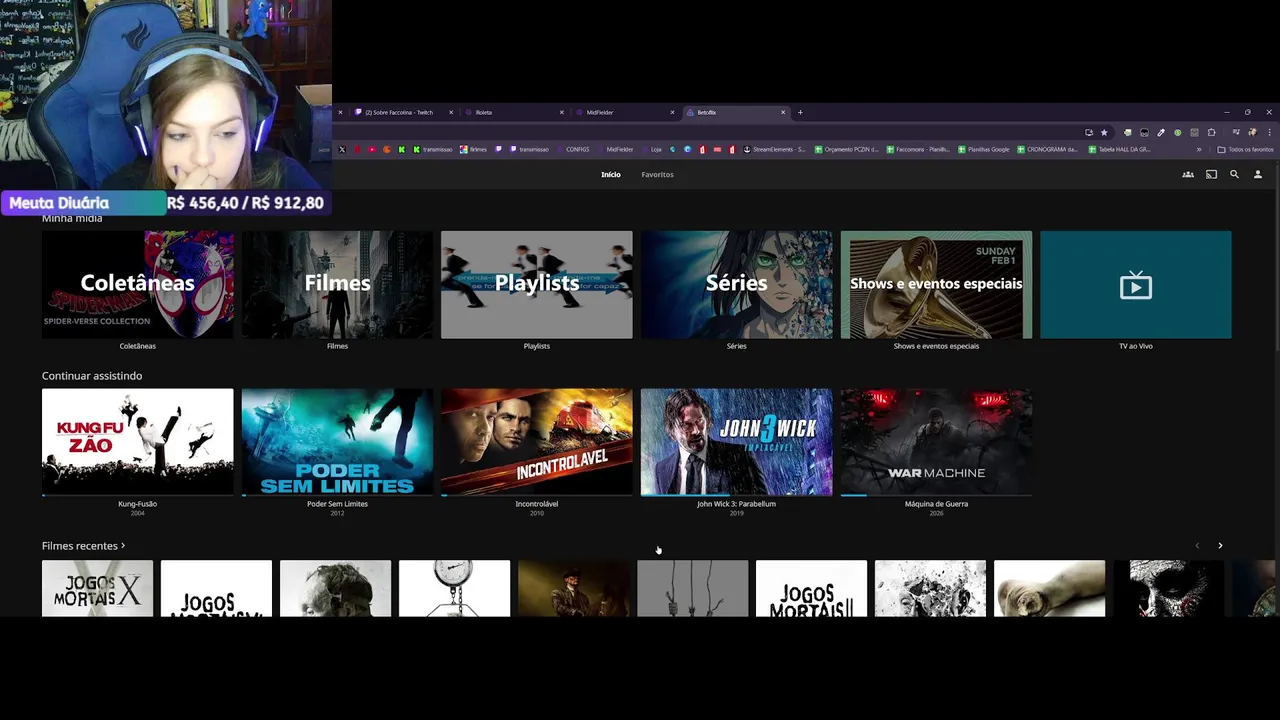Screen dimensions: 1280x720
Task: Resume Máquina de Guerra thumbnail
Action: 936,442
